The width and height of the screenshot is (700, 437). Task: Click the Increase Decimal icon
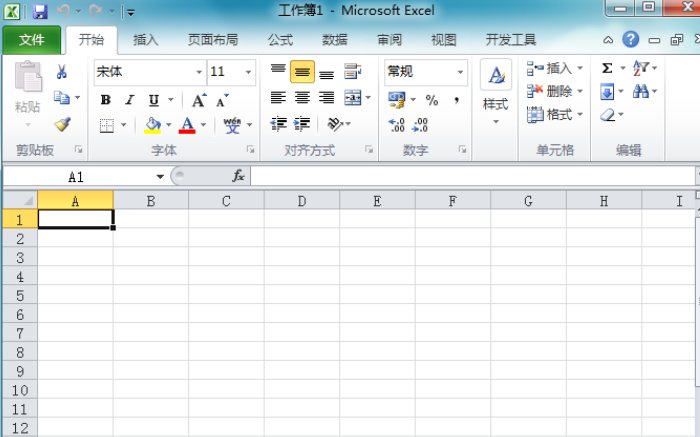point(397,125)
